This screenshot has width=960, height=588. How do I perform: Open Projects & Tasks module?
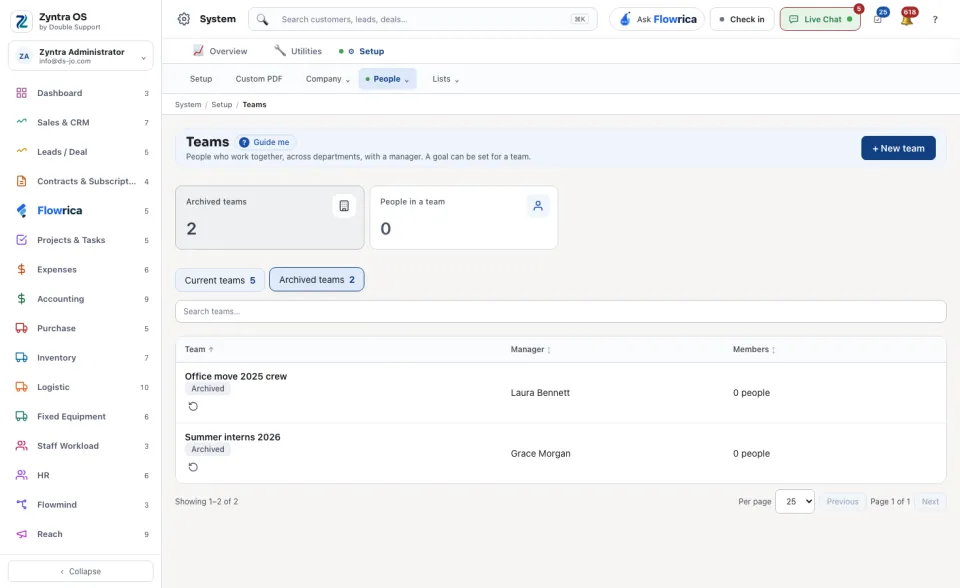pos(81,240)
